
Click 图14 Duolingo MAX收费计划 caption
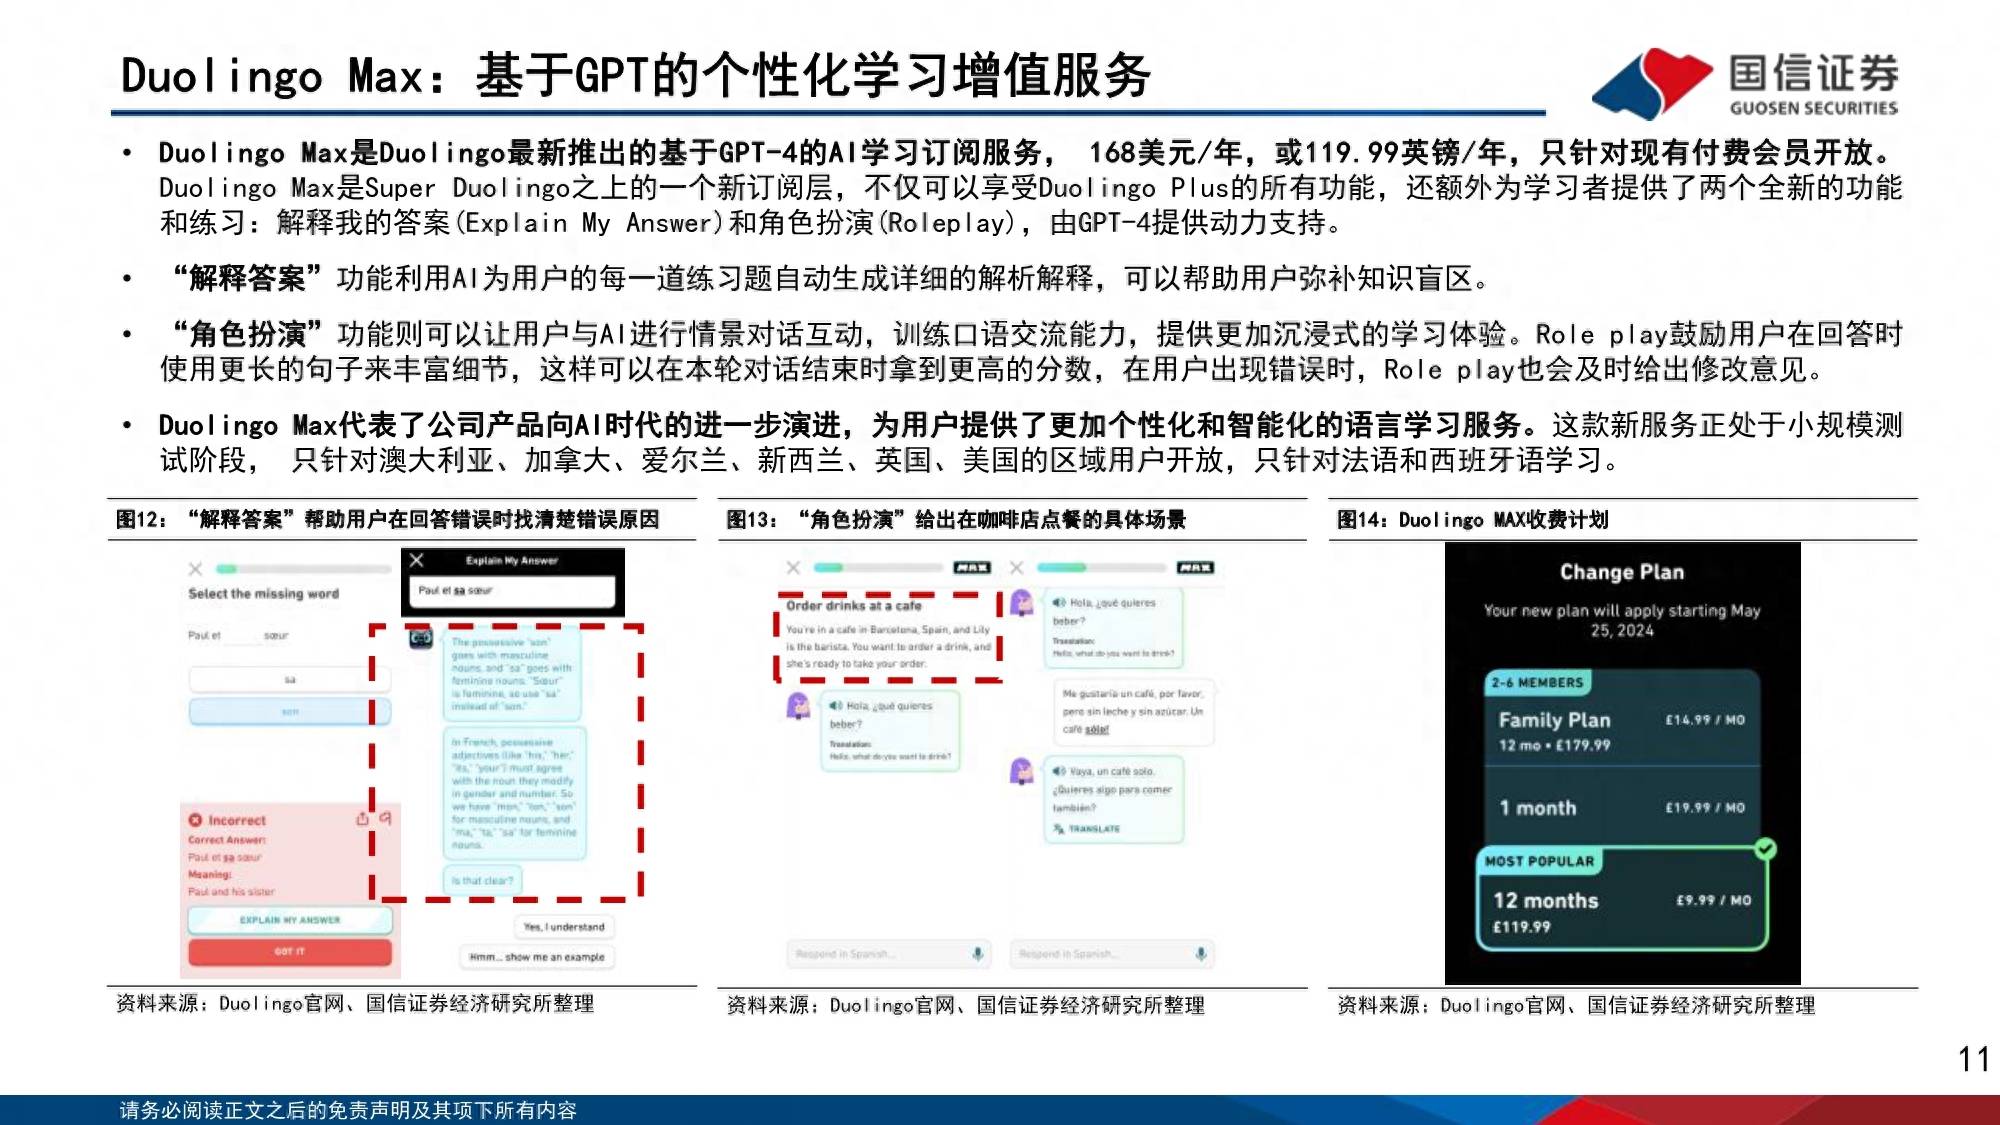coord(1473,519)
